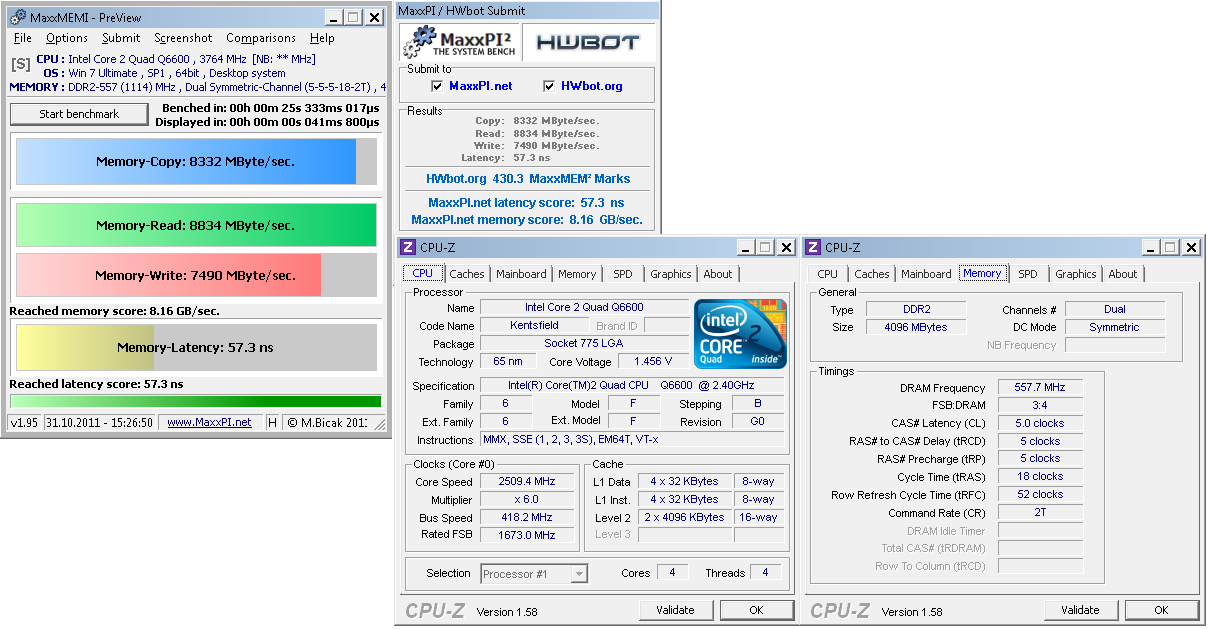Click the date 31.10.2011 - 15:26:50 in status bar
This screenshot has width=1208, height=629.
(99, 422)
